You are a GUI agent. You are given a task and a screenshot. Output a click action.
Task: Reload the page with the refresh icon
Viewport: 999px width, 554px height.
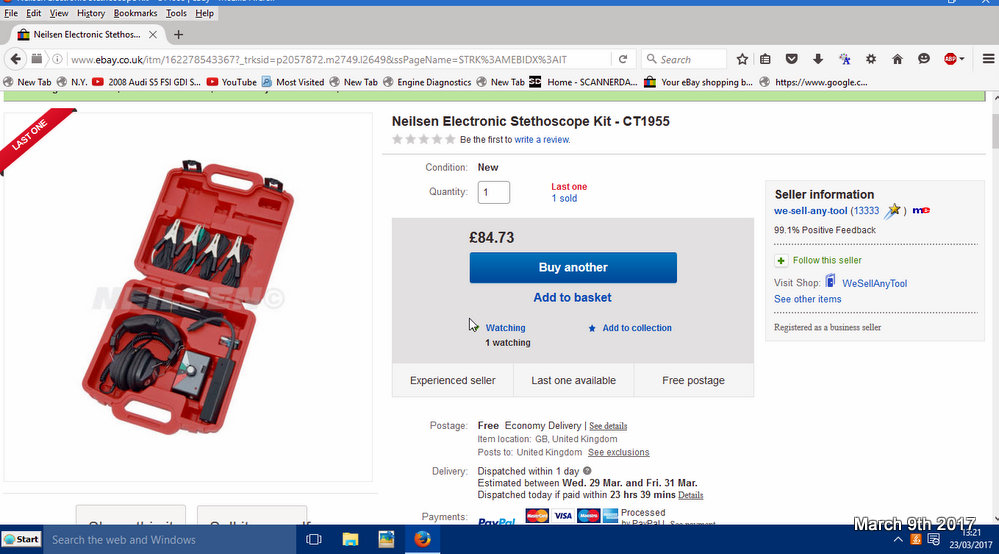pyautogui.click(x=623, y=59)
